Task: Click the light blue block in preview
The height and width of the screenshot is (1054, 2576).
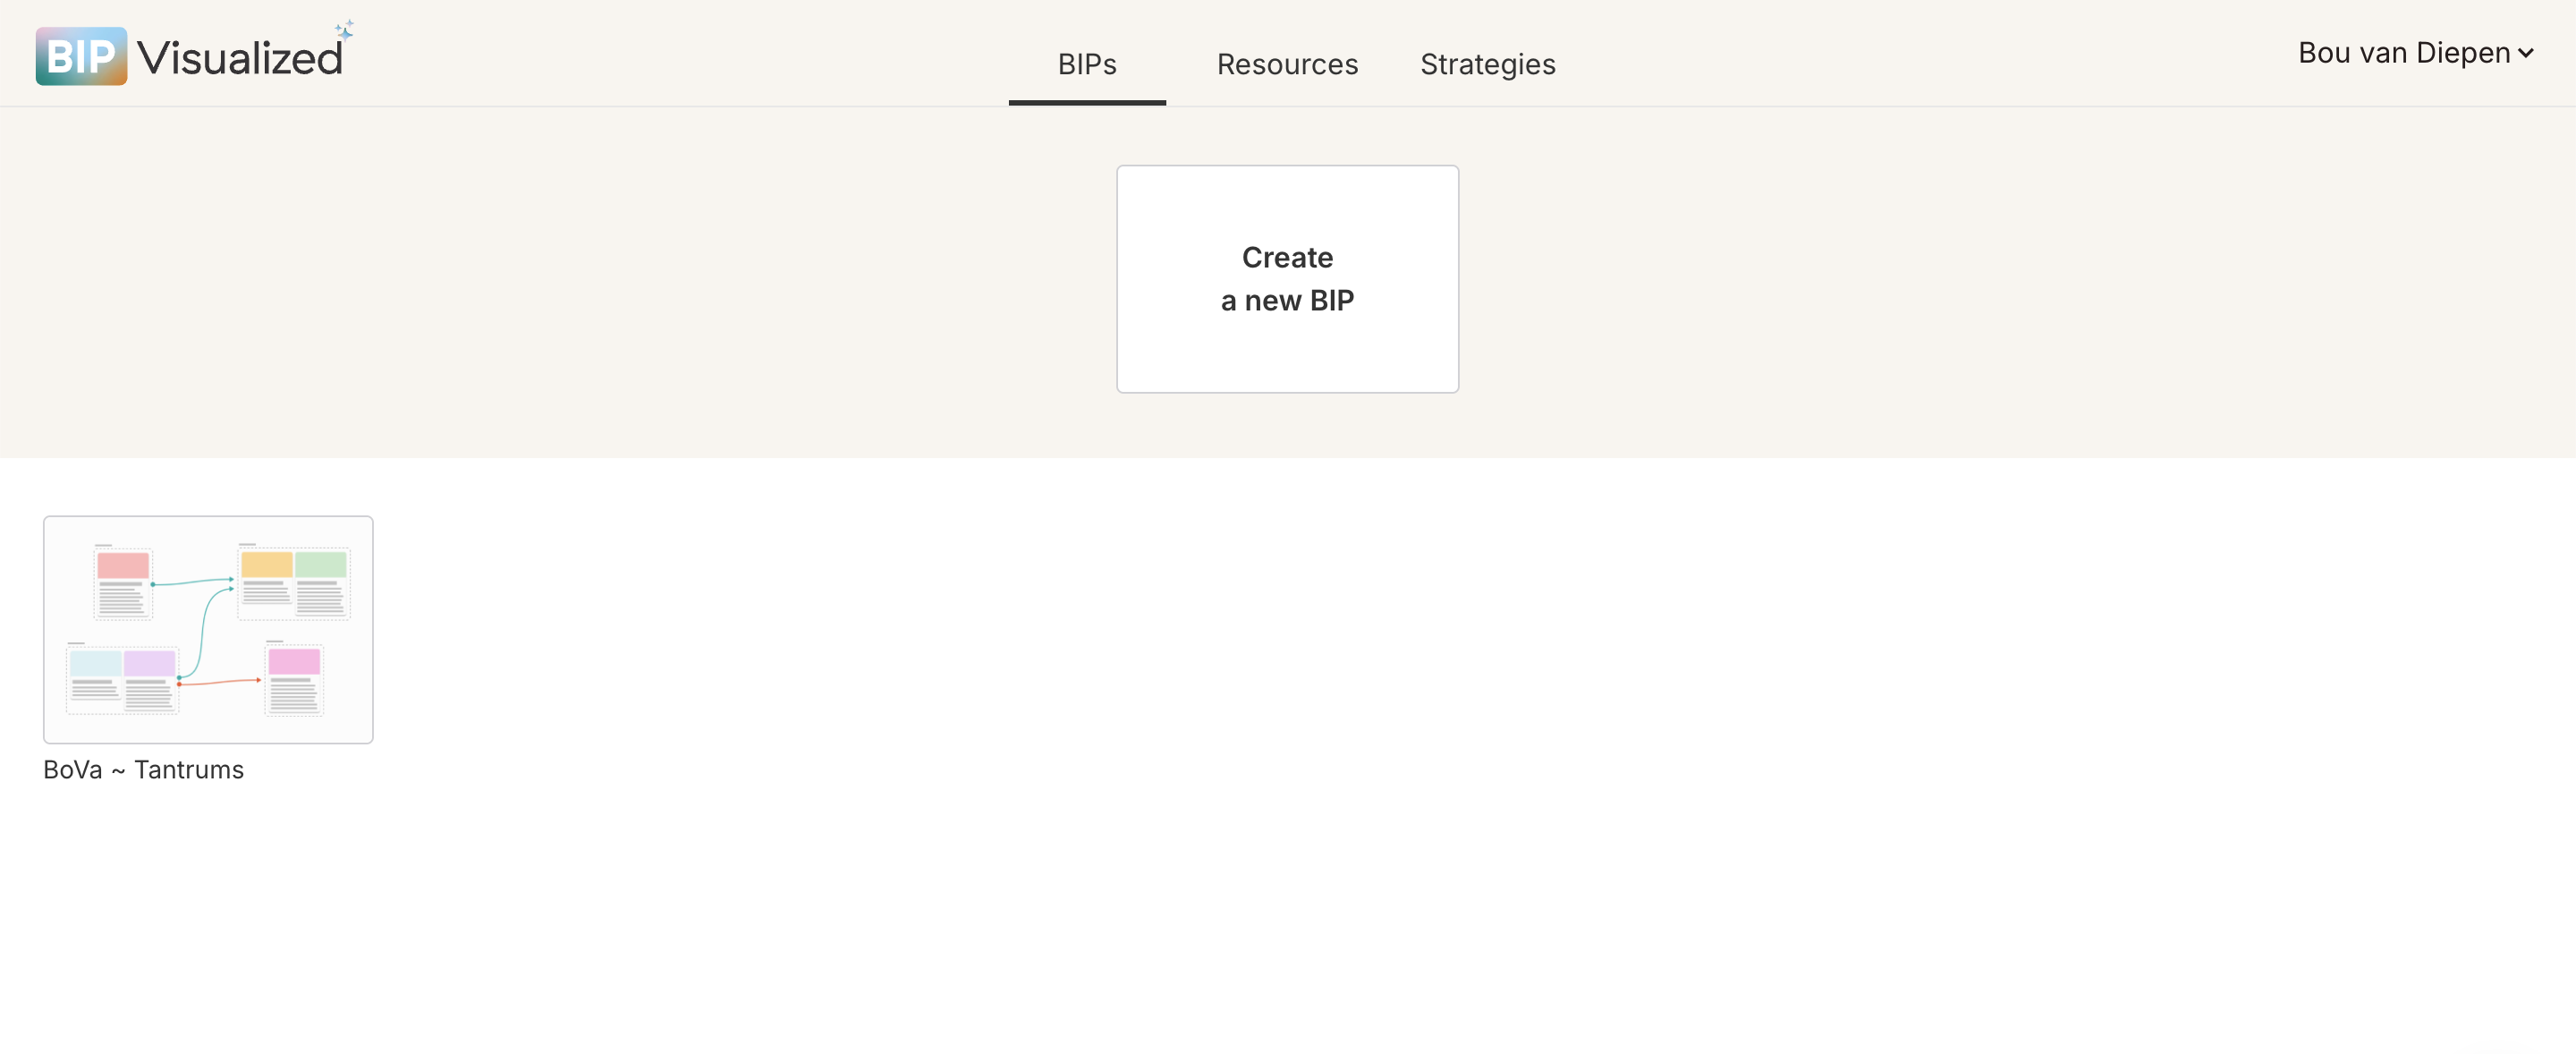Action: 95,664
